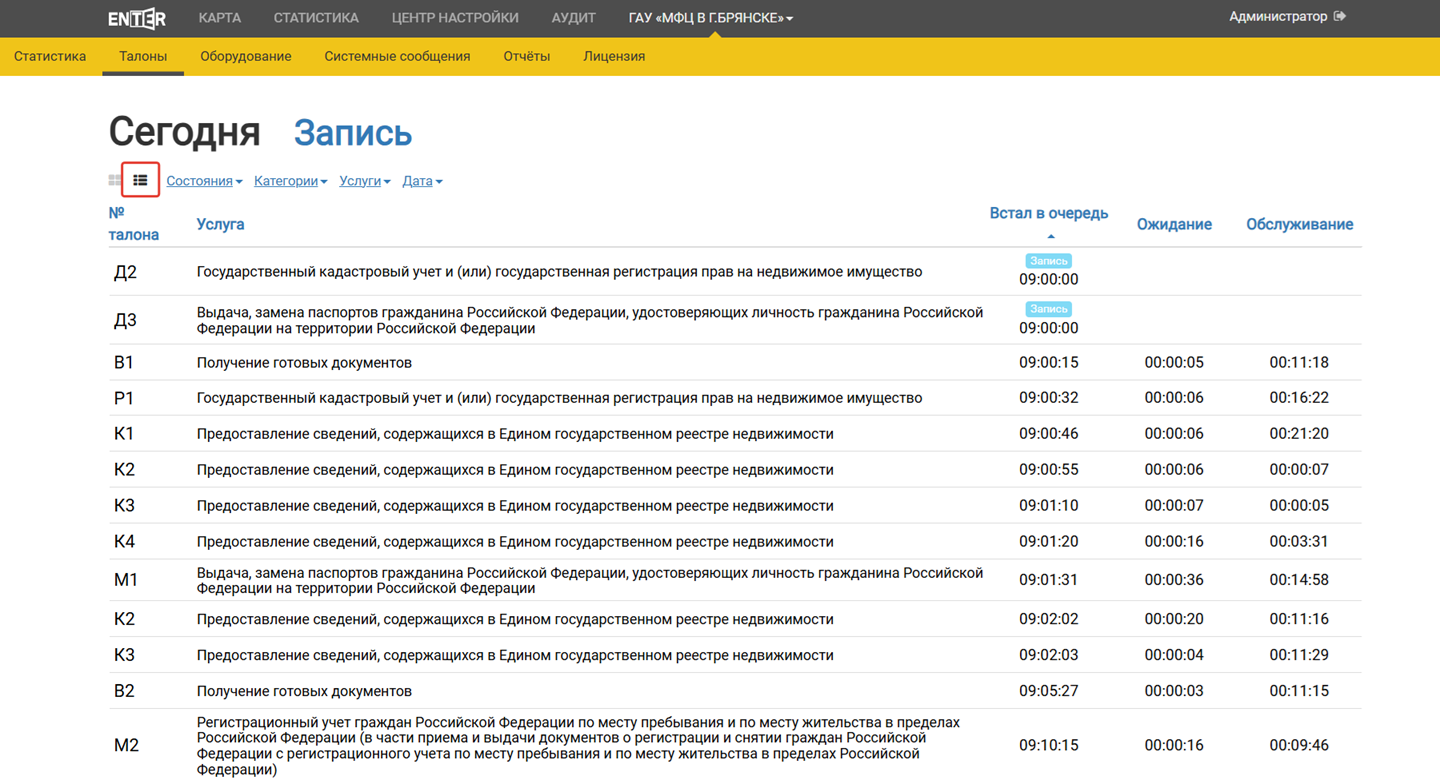This screenshot has height=780, width=1440.
Task: Open the Услуги filter dropdown
Action: pyautogui.click(x=364, y=181)
